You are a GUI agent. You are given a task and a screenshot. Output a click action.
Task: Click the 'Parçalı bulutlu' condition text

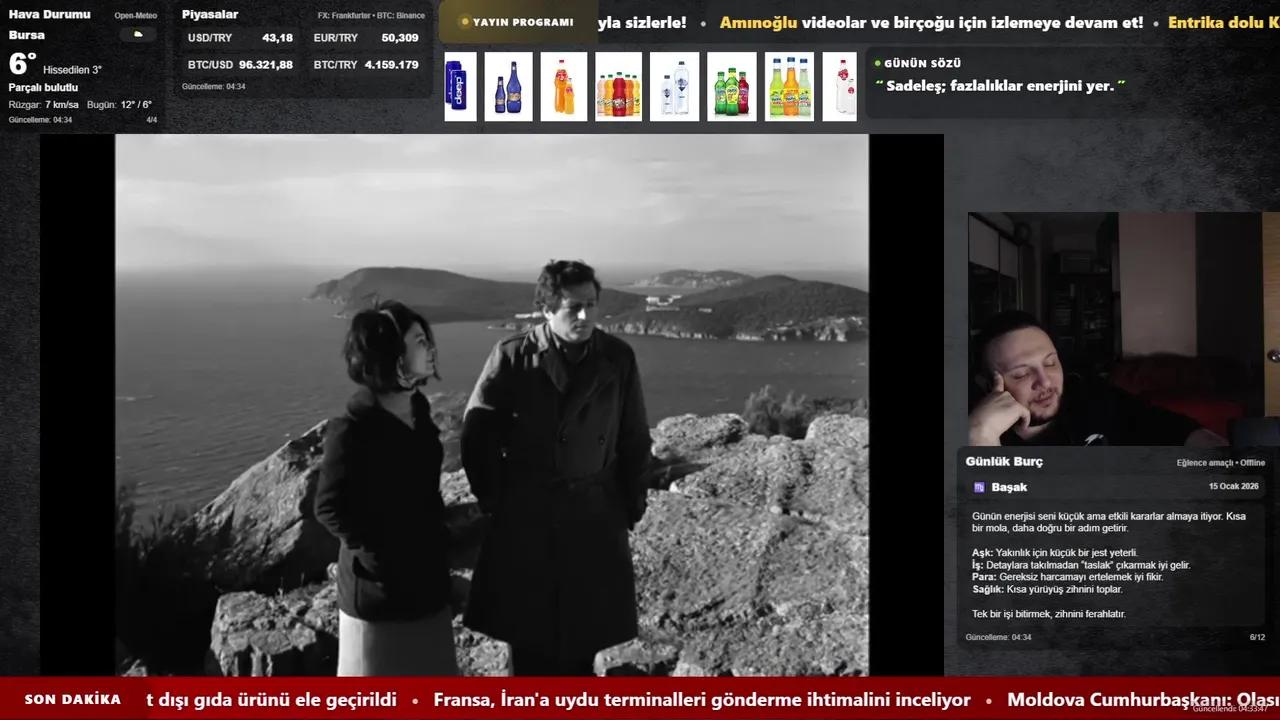click(43, 88)
